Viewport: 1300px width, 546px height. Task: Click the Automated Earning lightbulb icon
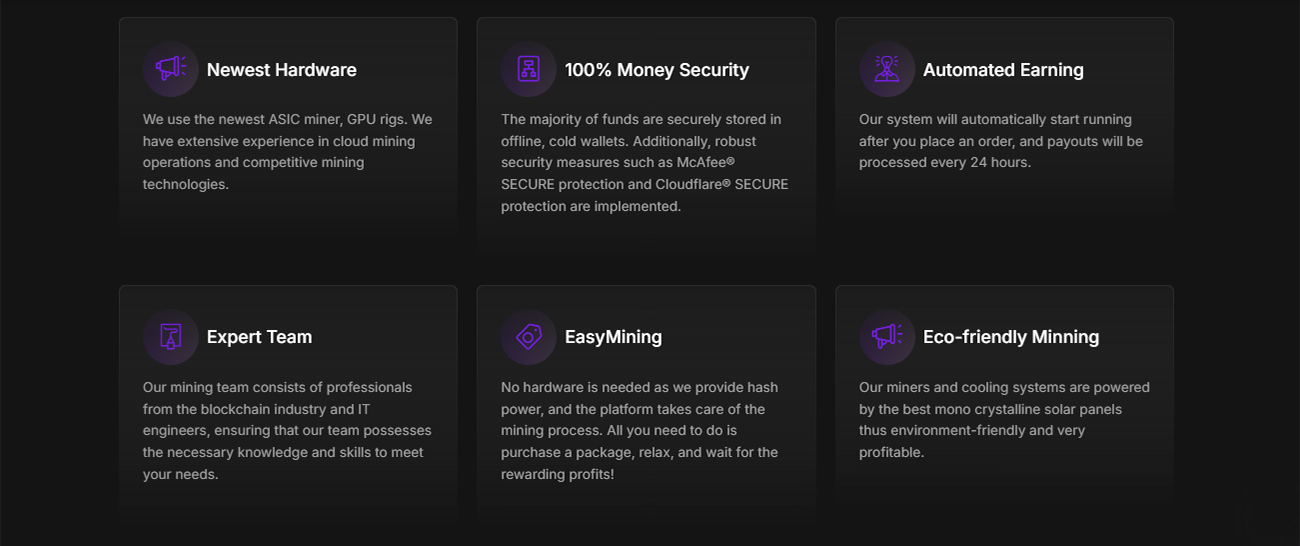pos(887,69)
